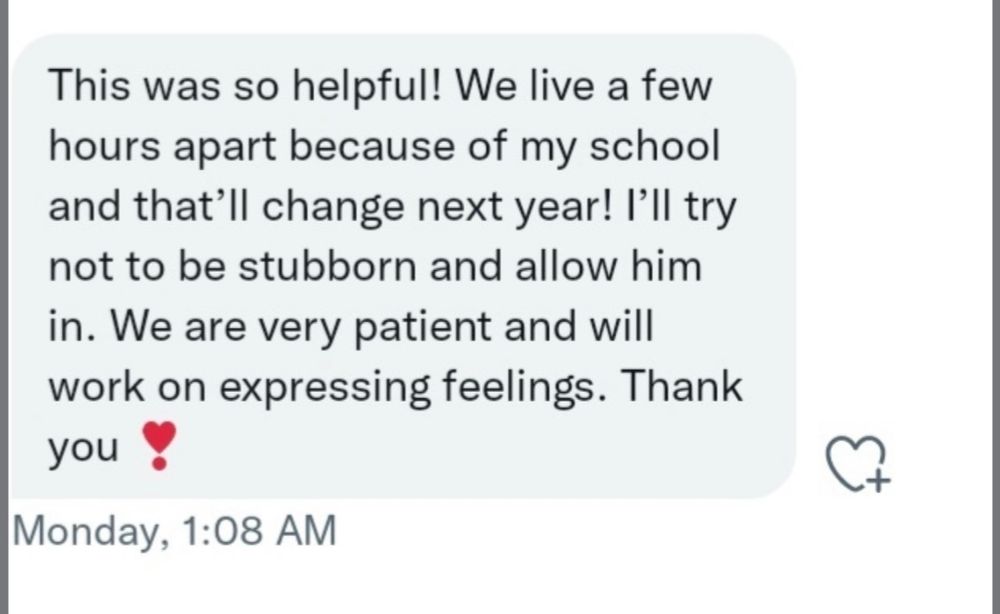
Task: Click the "Monday, 1:08 AM" timestamp
Action: (x=174, y=531)
